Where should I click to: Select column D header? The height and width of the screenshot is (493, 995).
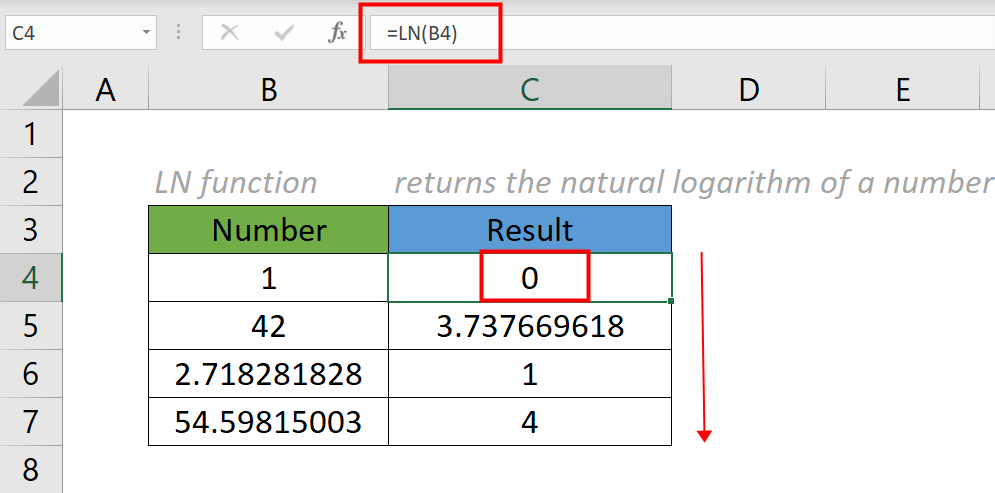[x=748, y=91]
